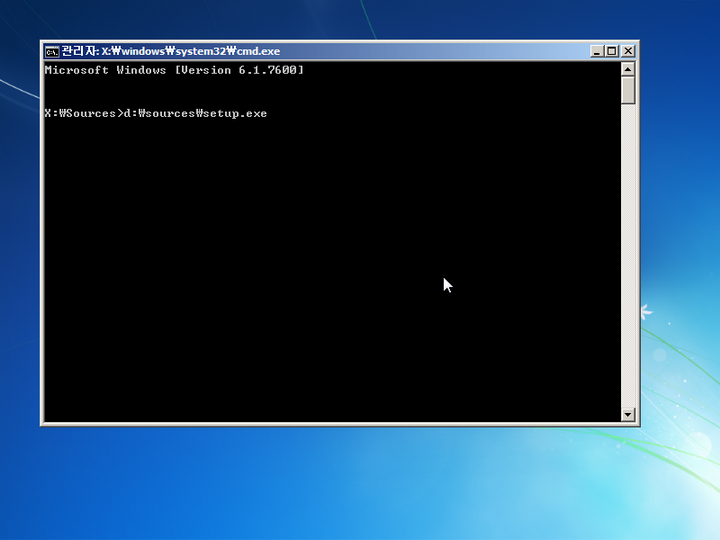
Task: Click the scrollbar up arrow
Action: 628,69
